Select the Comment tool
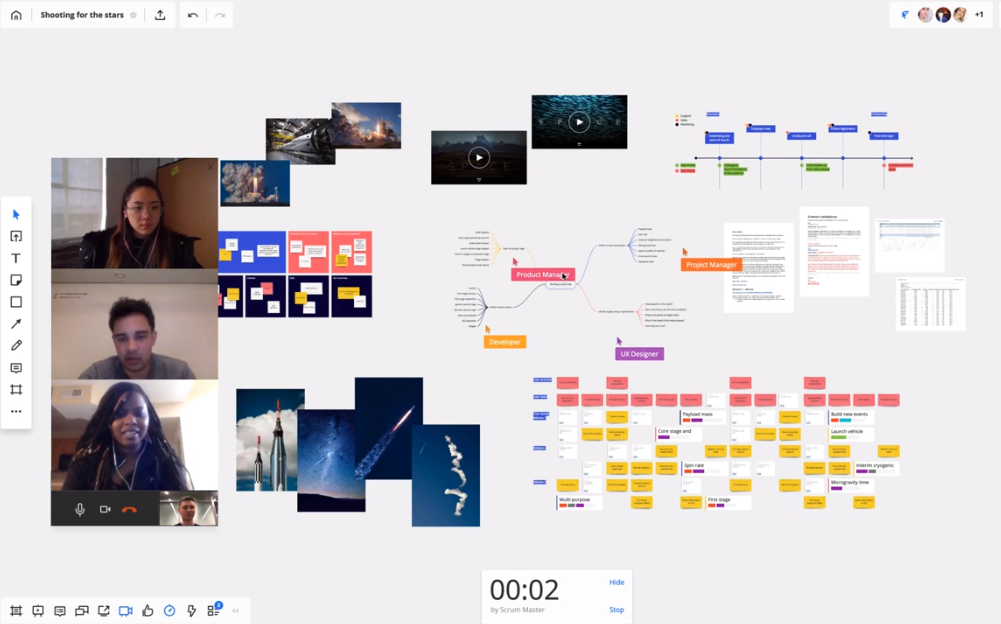Image resolution: width=1001 pixels, height=624 pixels. click(x=16, y=368)
